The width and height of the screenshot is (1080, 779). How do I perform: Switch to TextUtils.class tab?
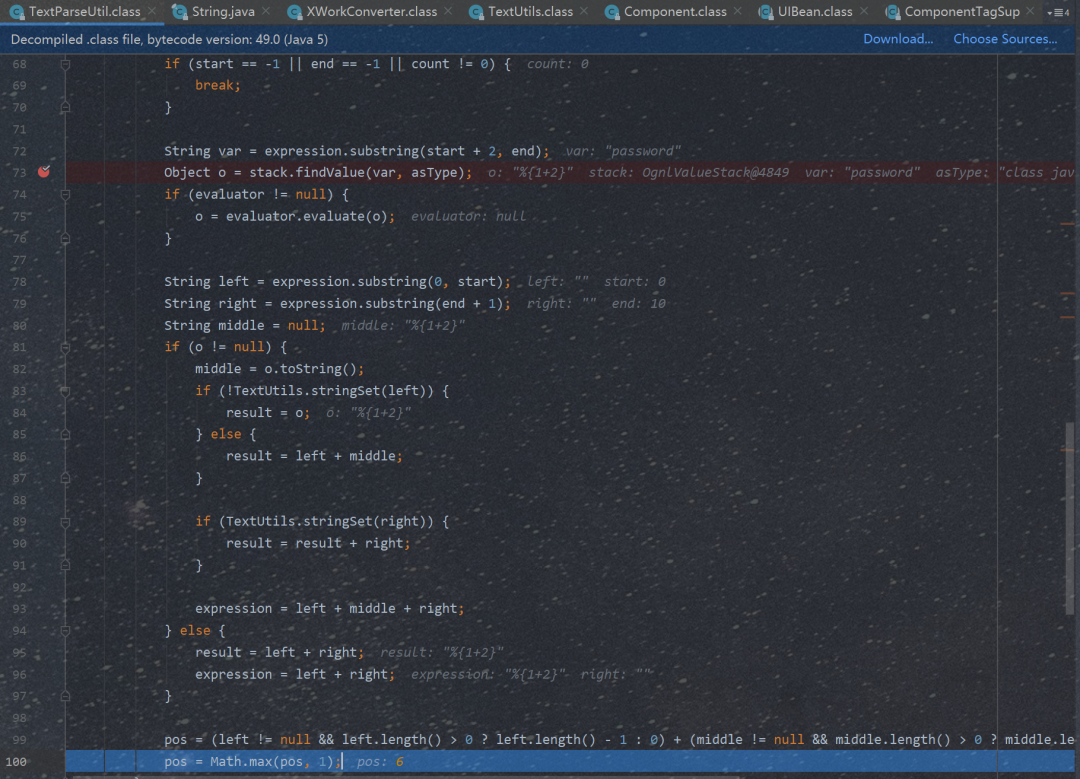point(530,12)
